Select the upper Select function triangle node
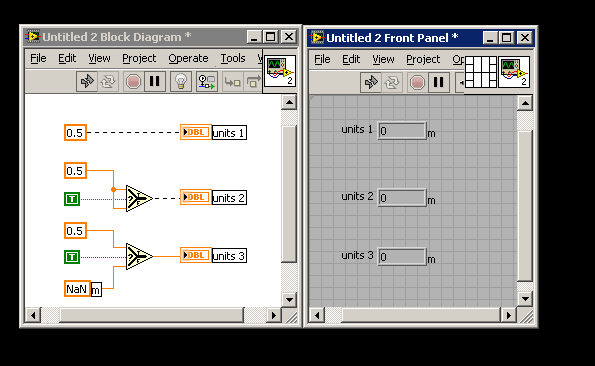Screen dimensions: 595x366 [139, 198]
